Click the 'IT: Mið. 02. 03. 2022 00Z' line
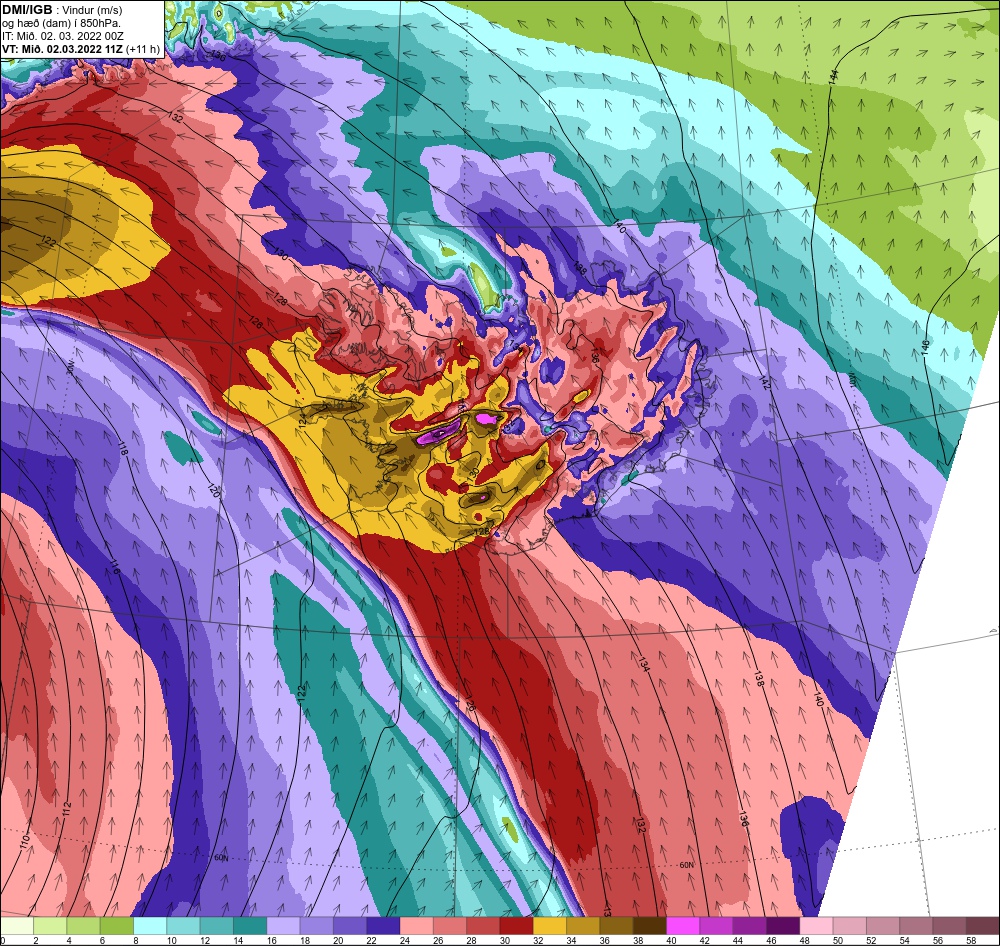The width and height of the screenshot is (1000, 946). (62, 36)
